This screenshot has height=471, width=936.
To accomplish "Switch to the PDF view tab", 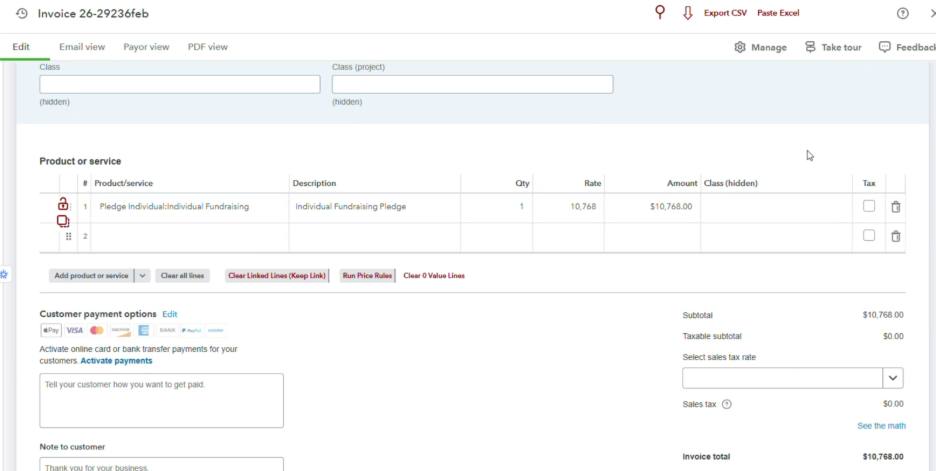I will pyautogui.click(x=207, y=47).
